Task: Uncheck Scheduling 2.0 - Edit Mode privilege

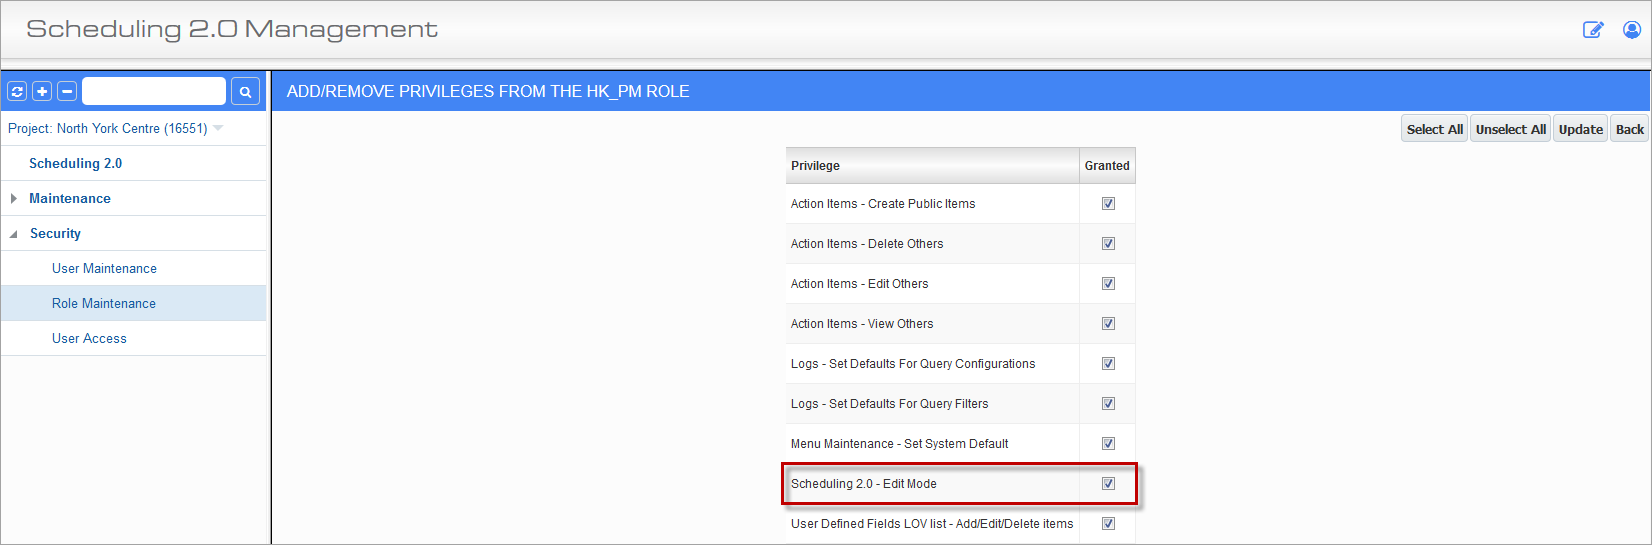Action: click(1108, 483)
